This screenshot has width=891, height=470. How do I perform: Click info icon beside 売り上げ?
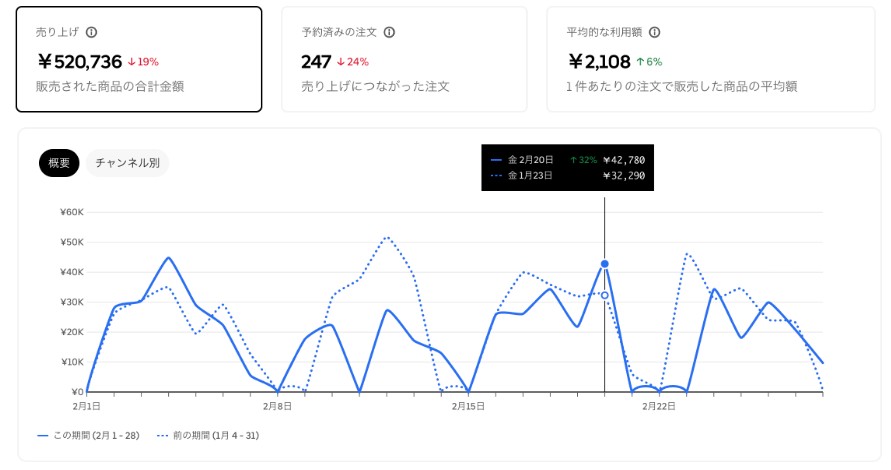(x=91, y=32)
